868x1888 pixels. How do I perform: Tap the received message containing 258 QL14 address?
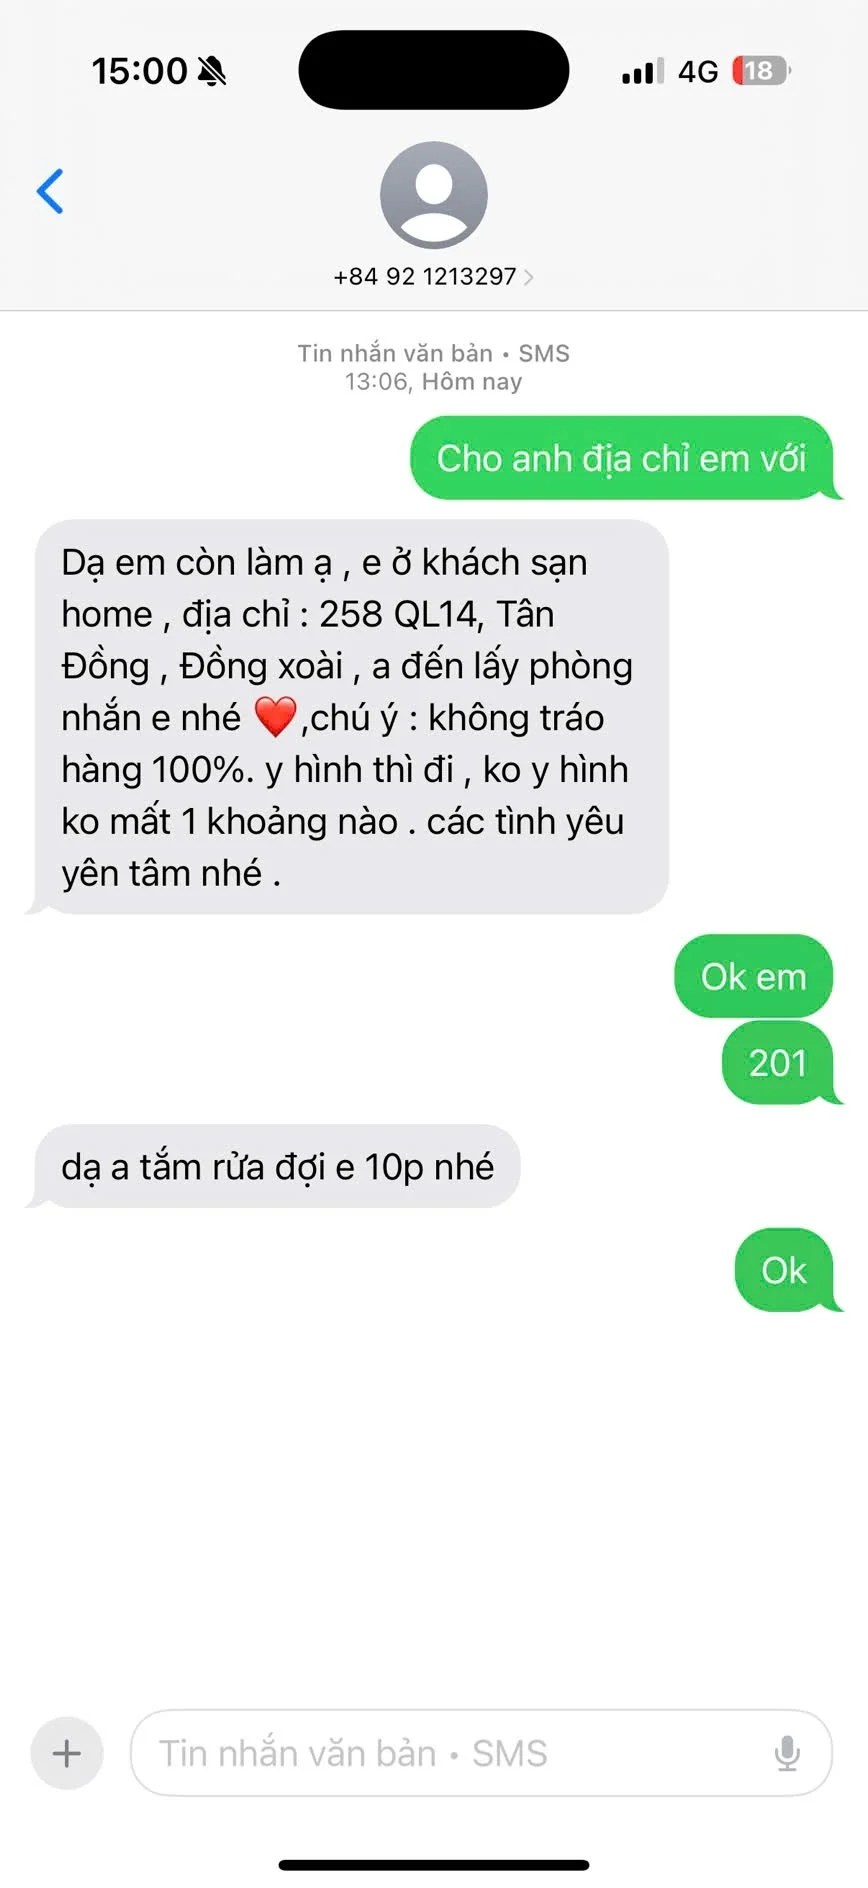[x=352, y=717]
